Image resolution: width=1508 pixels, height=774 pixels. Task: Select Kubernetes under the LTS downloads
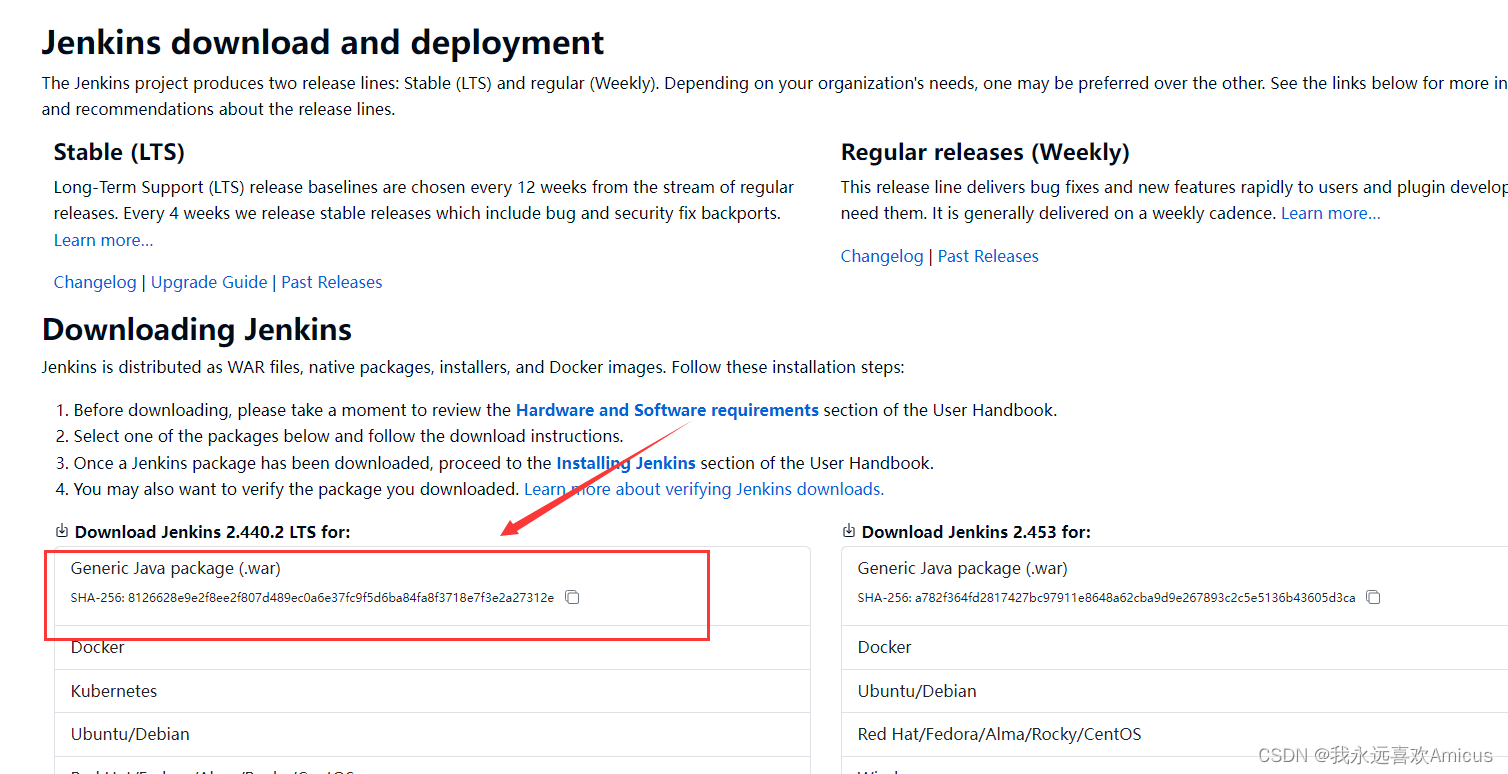(432, 691)
